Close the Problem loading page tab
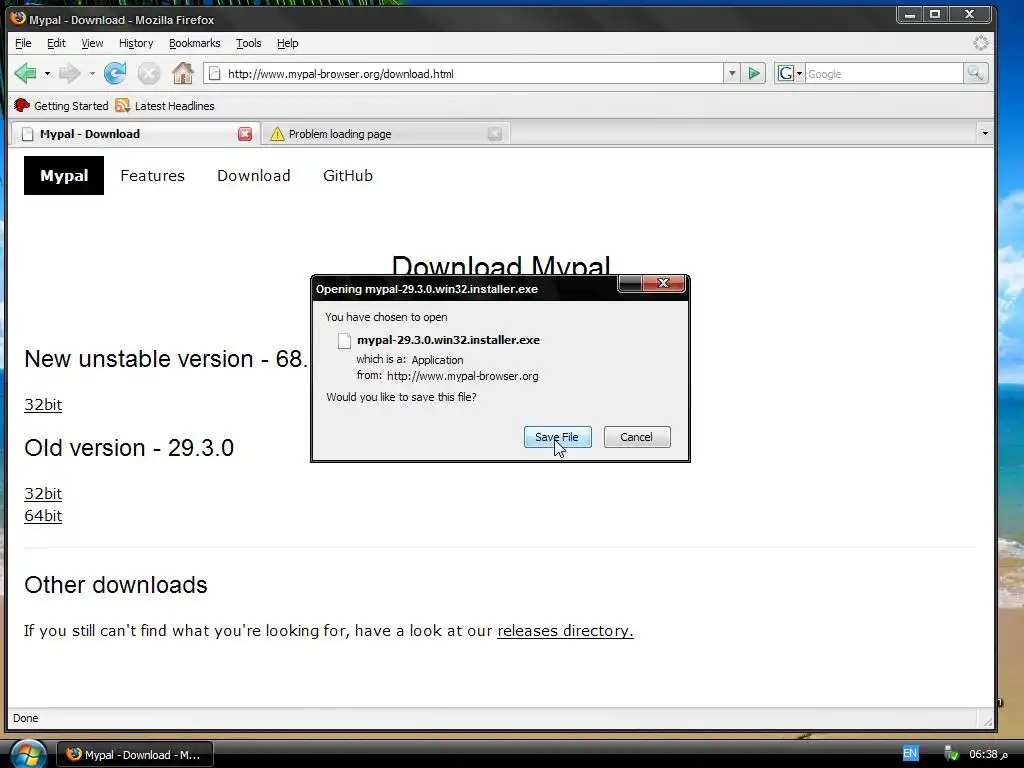 point(495,134)
